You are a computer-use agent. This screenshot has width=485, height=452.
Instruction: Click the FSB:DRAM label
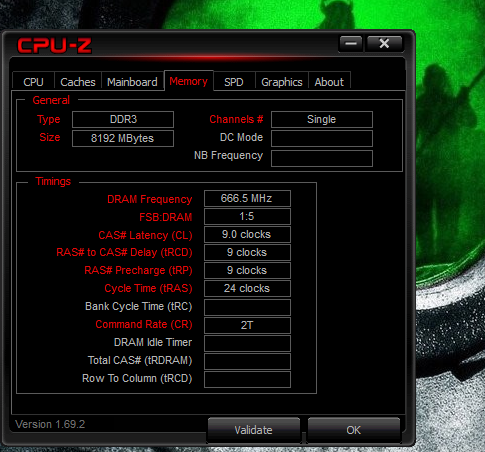(166, 217)
